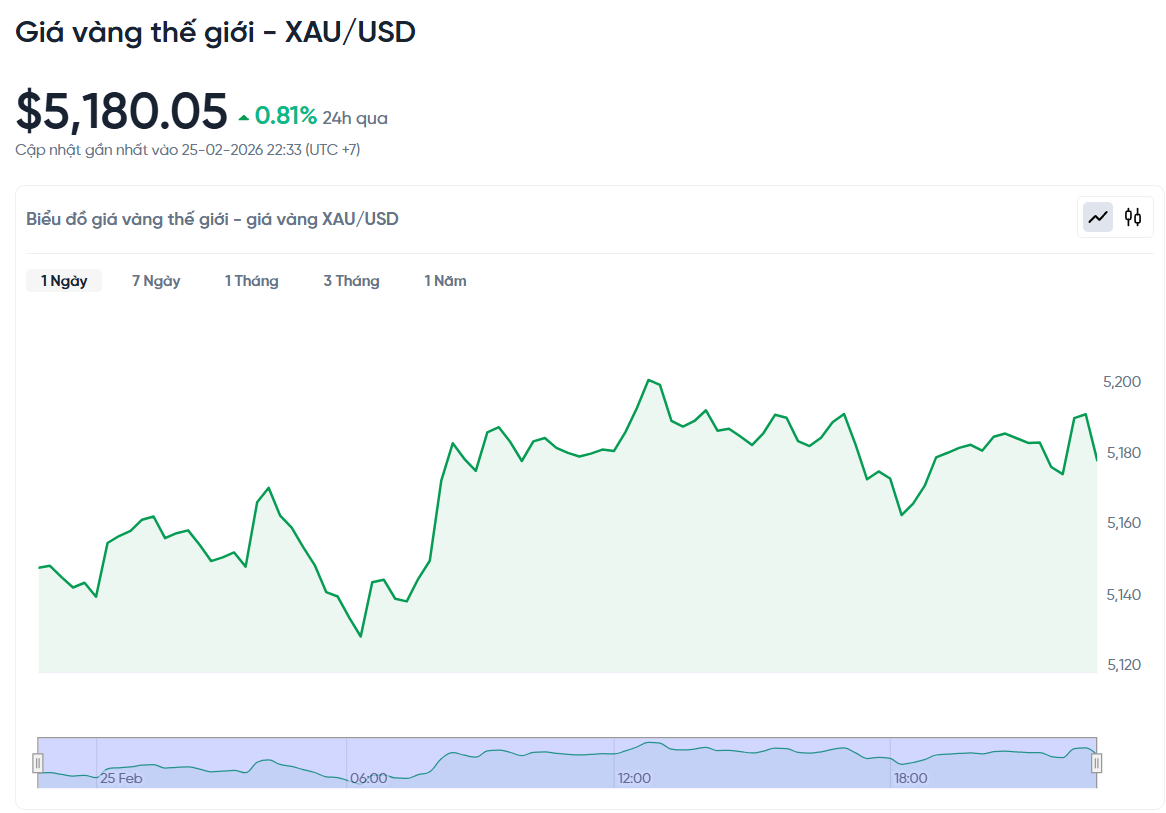Screen dimensions: 1166x813
Task: Toggle the highlighted line chart mode off
Action: tap(1096, 216)
